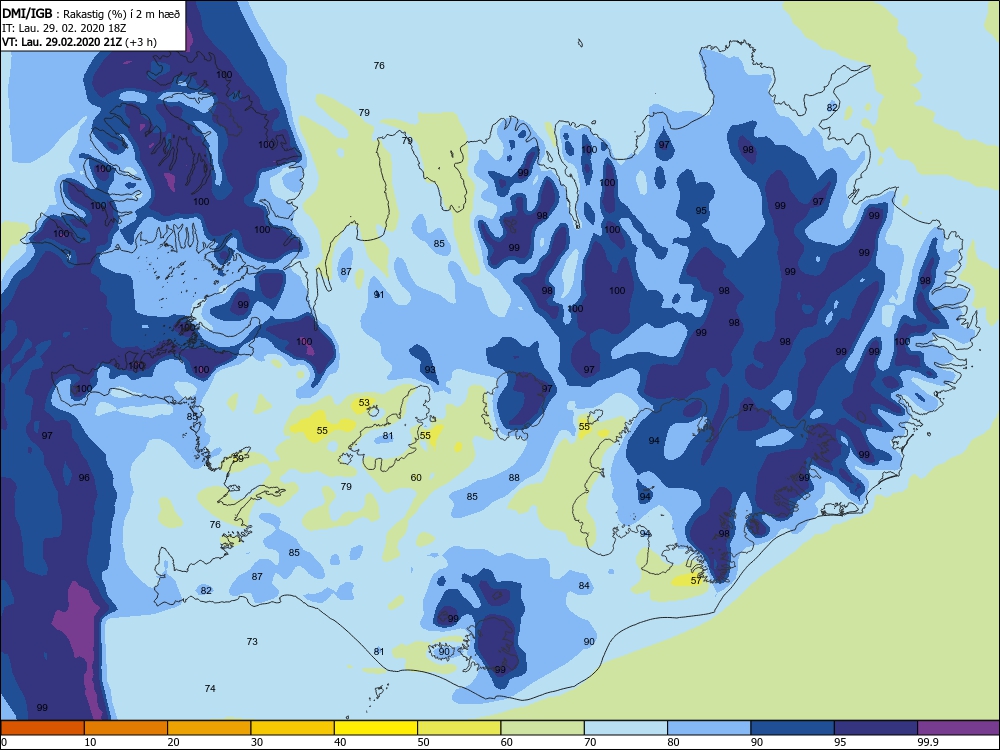Click the 50–60 yellow-green legend swatch
This screenshot has width=1000, height=750.
tap(459, 728)
